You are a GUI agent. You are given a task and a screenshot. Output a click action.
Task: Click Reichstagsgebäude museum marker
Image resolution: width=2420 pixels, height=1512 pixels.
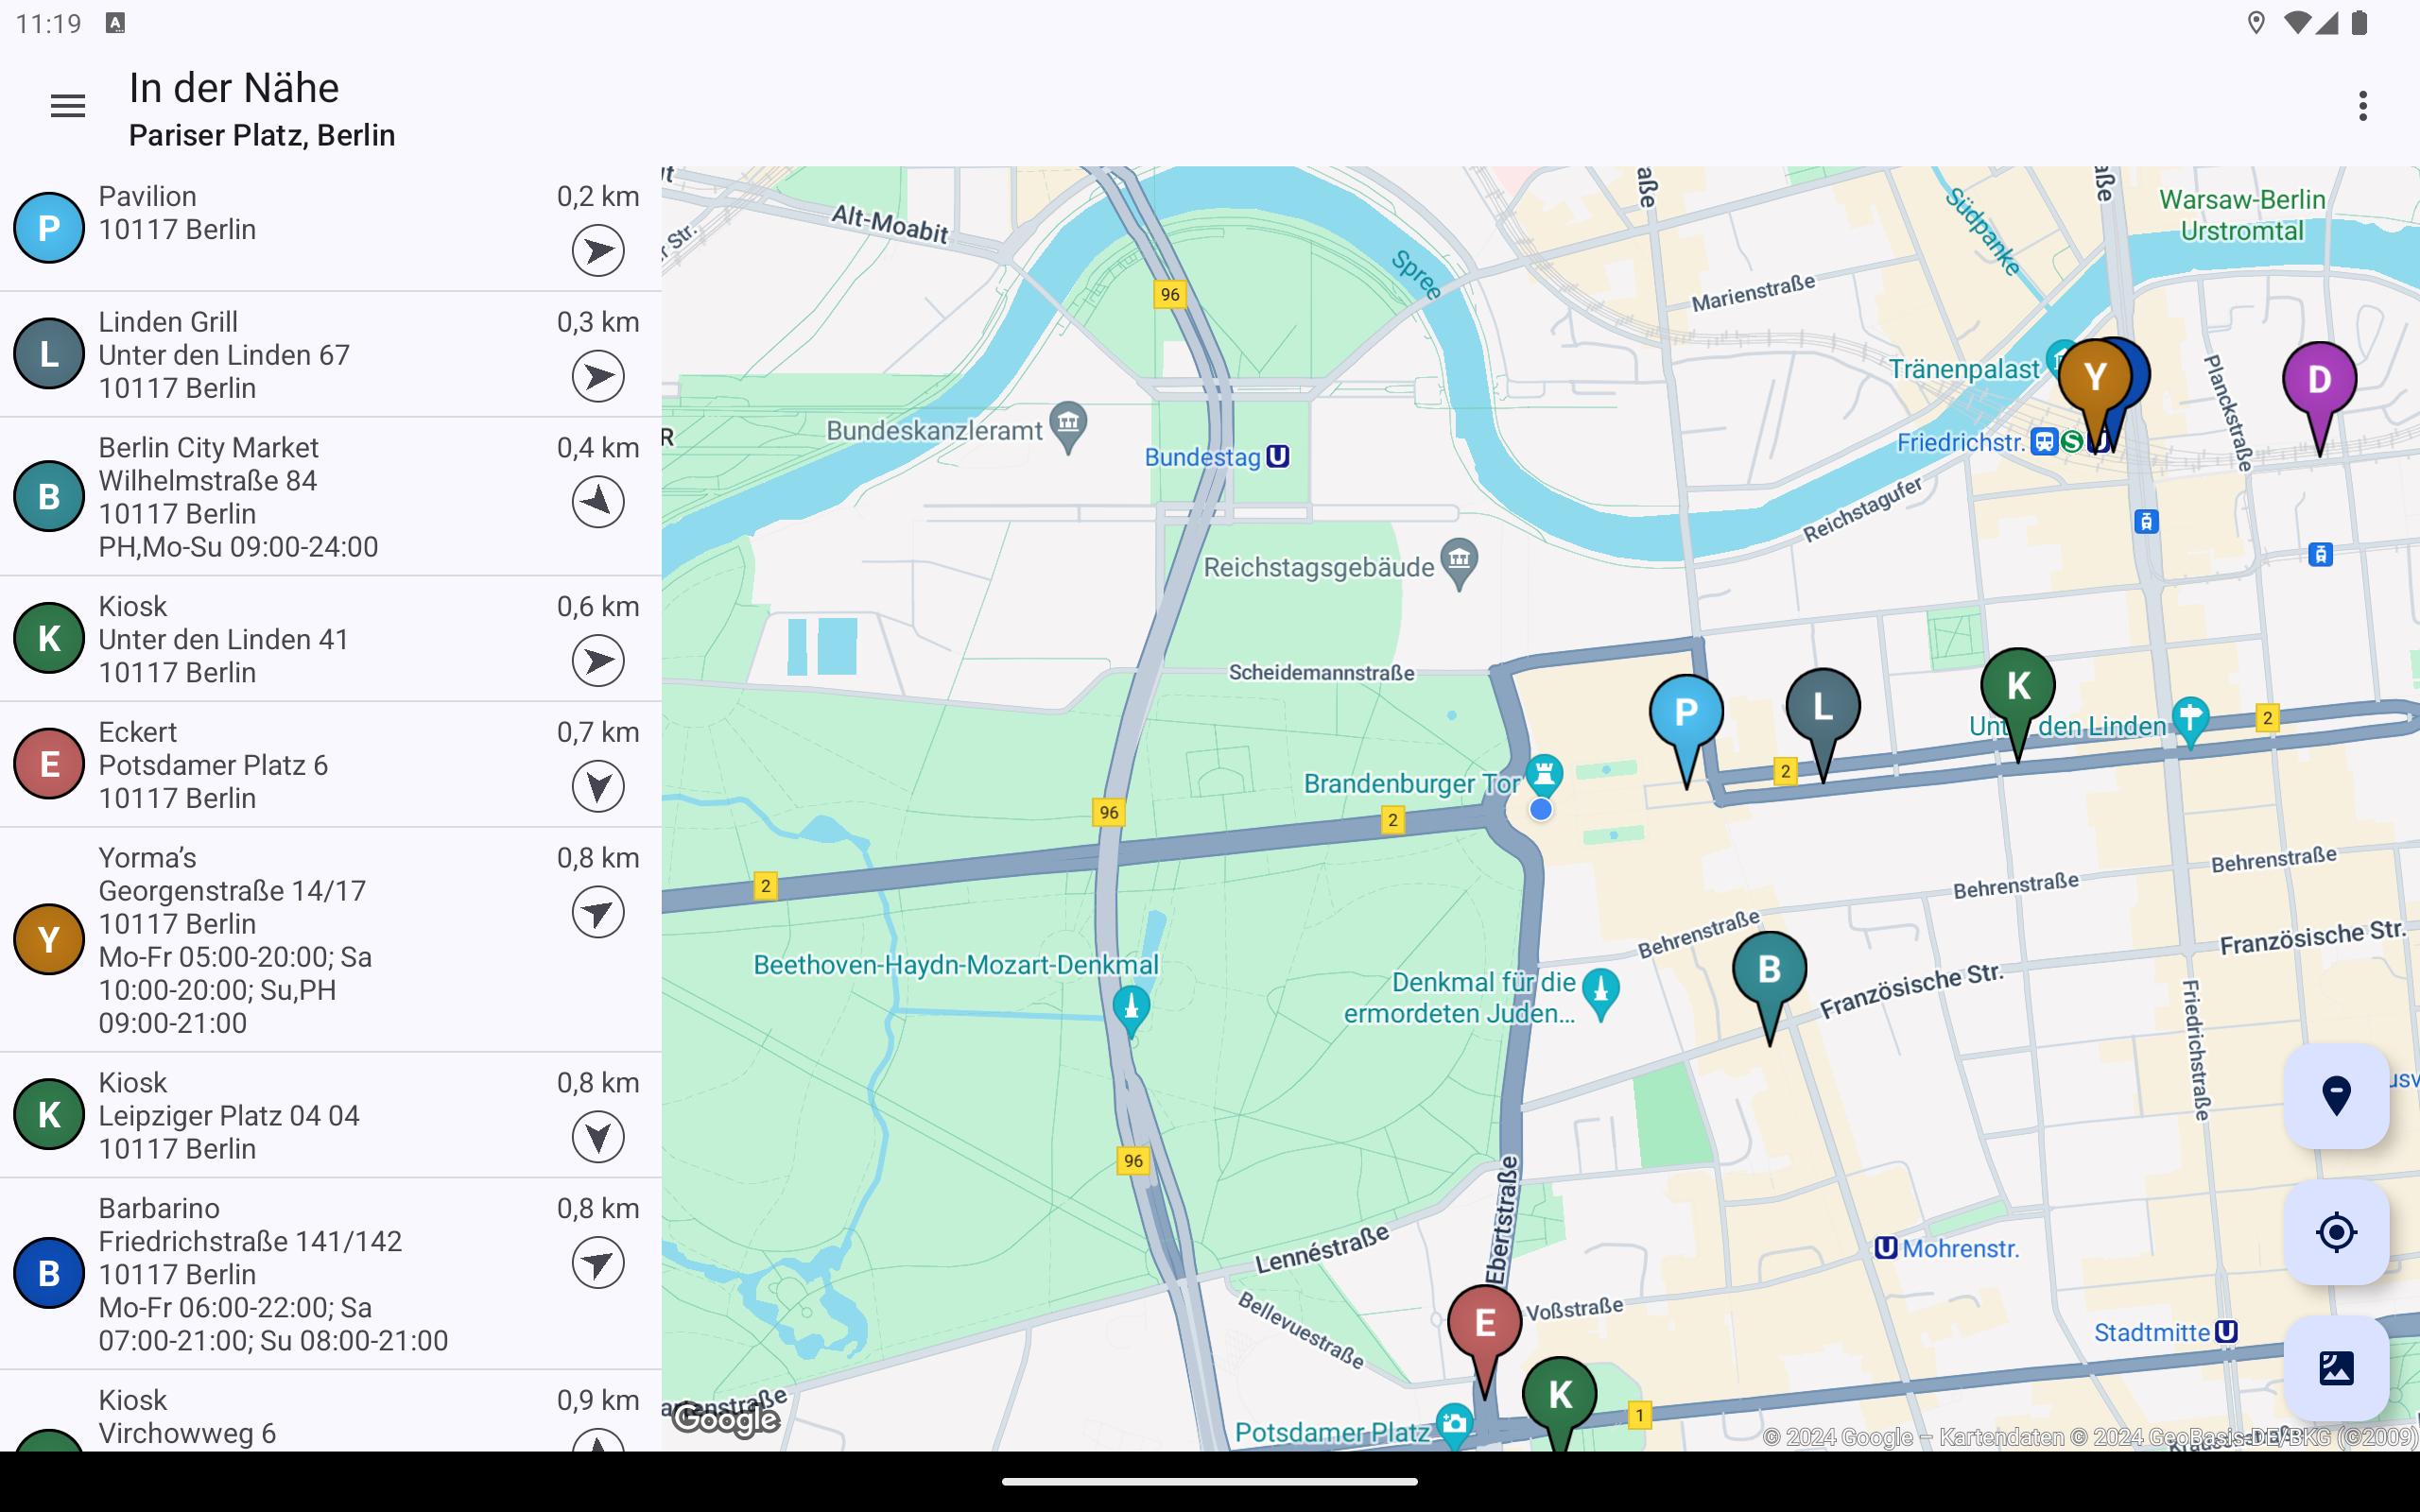1459,562
